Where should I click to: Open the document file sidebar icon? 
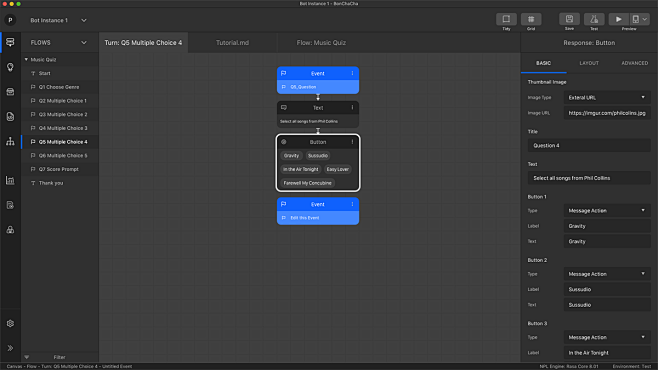click(x=10, y=117)
